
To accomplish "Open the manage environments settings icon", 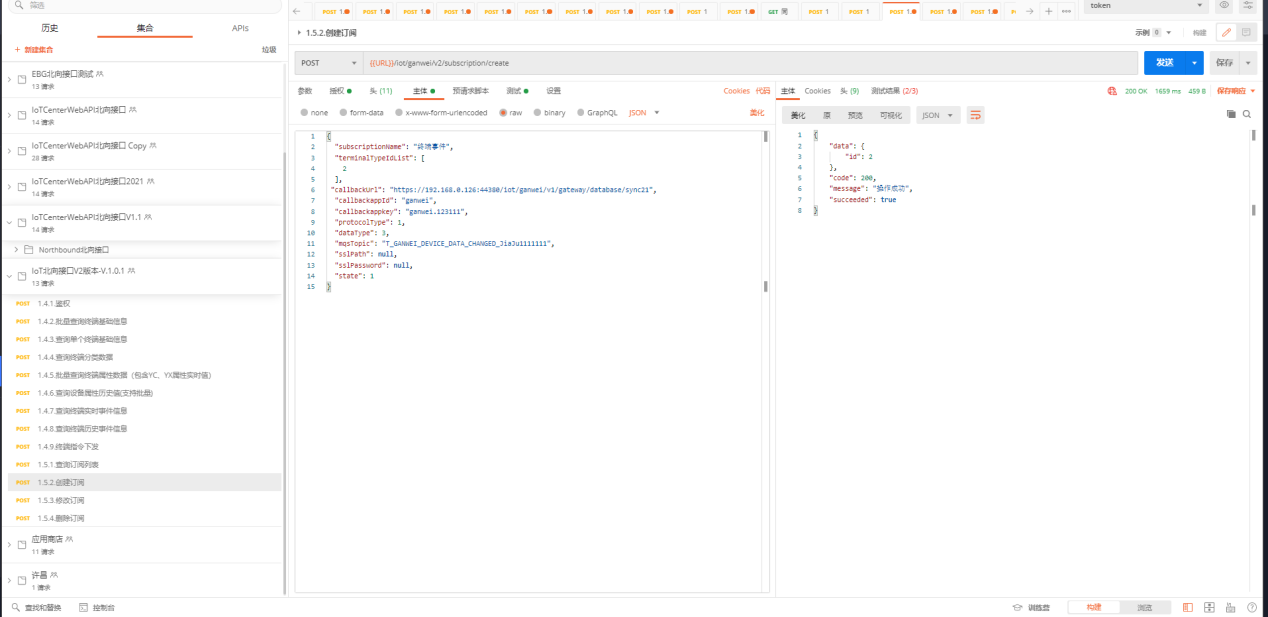I will coord(1247,6).
